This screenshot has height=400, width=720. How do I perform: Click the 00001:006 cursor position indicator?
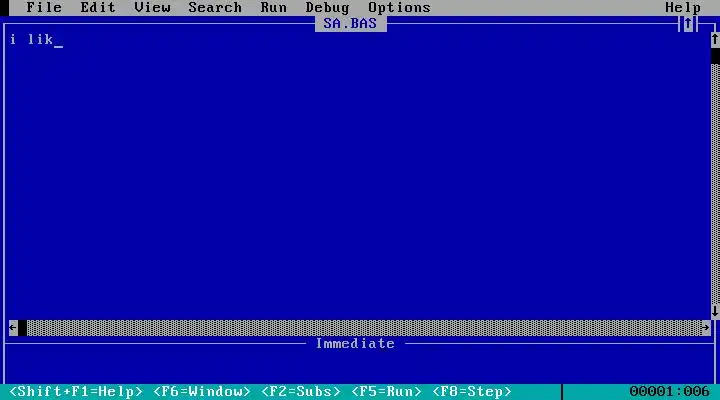click(x=669, y=392)
